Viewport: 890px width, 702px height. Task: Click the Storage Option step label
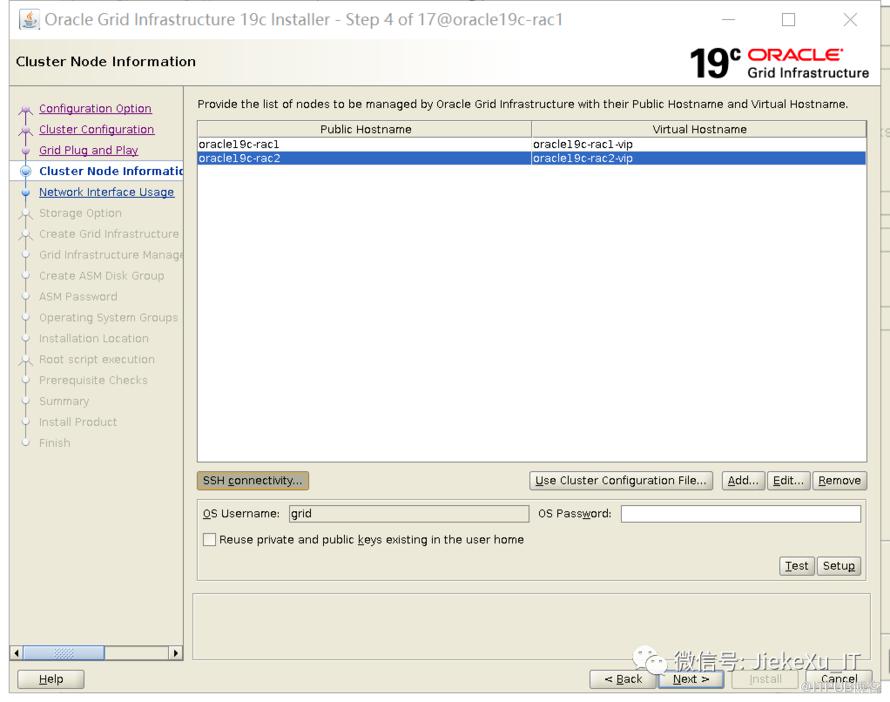(x=81, y=213)
